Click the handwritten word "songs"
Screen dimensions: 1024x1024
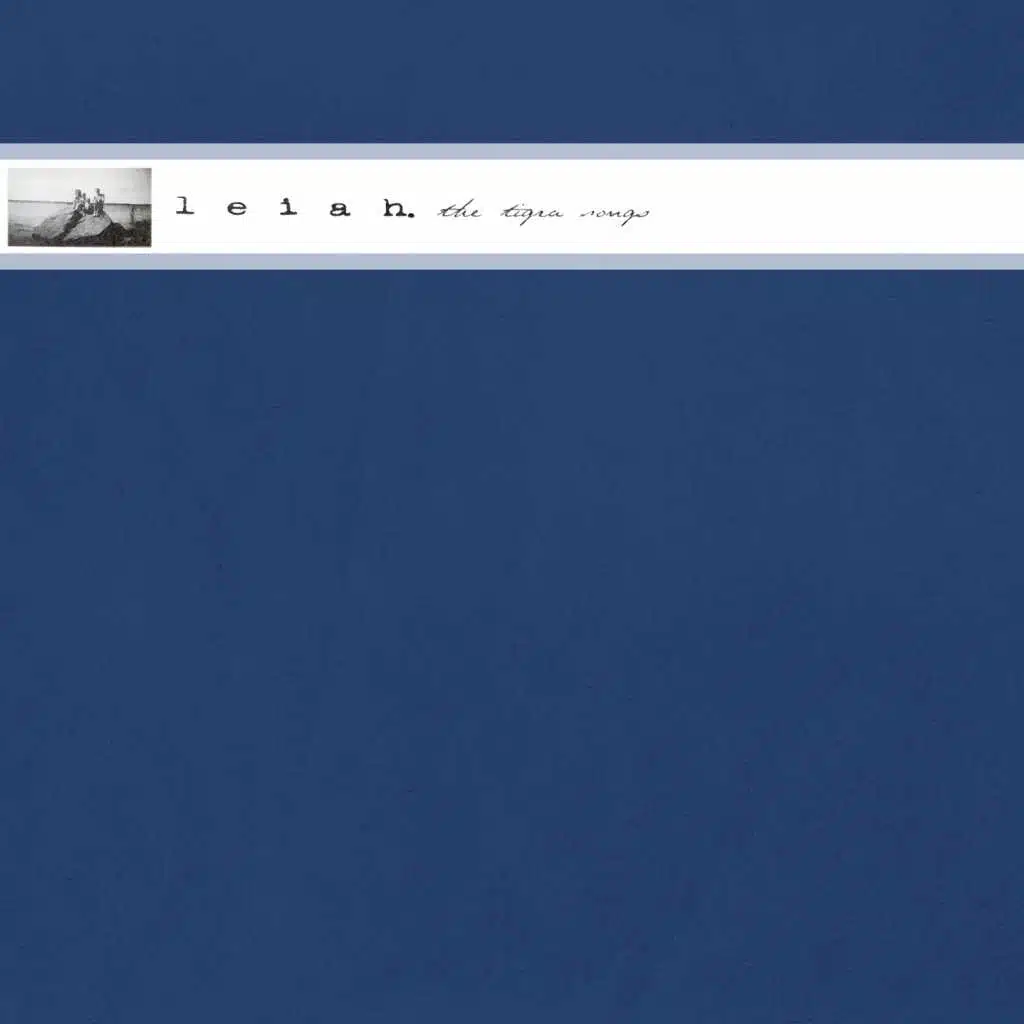coord(614,214)
